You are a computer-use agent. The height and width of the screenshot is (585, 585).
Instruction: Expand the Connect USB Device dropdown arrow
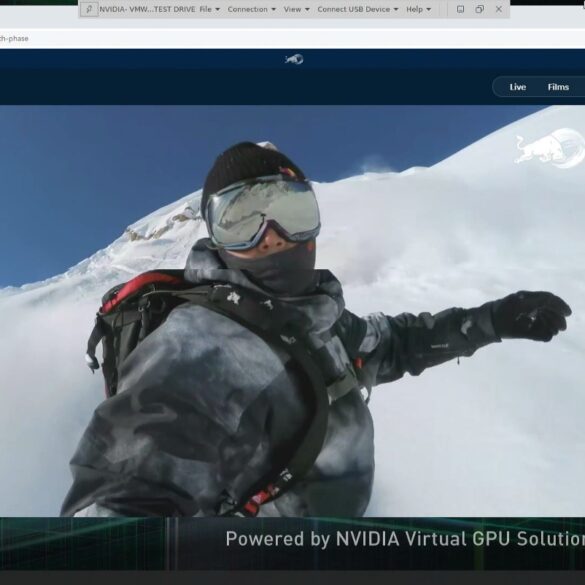click(x=396, y=9)
